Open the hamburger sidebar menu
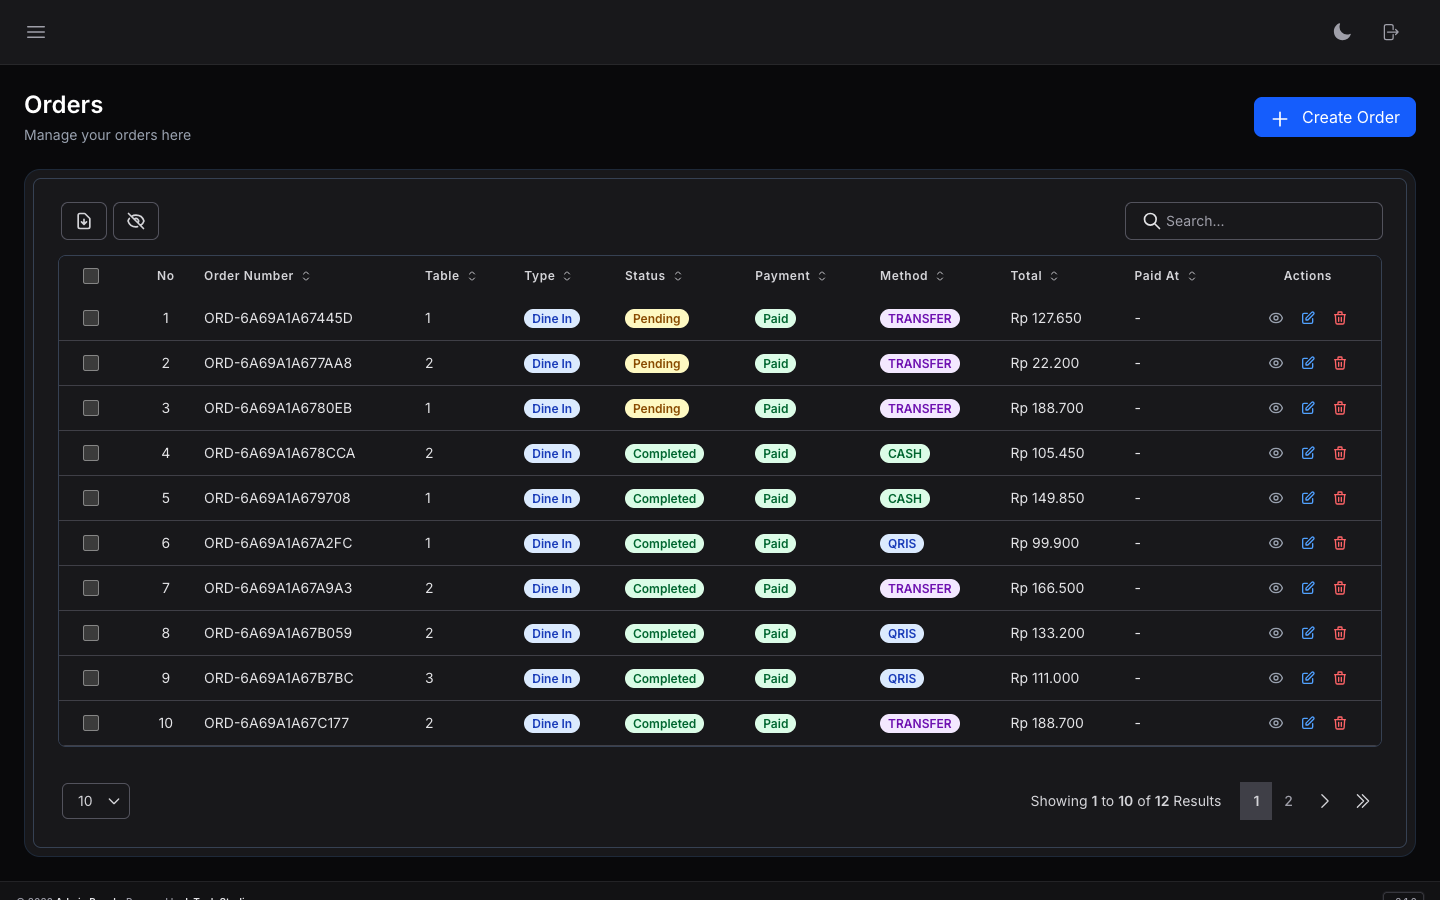Image resolution: width=1440 pixels, height=900 pixels. click(36, 32)
